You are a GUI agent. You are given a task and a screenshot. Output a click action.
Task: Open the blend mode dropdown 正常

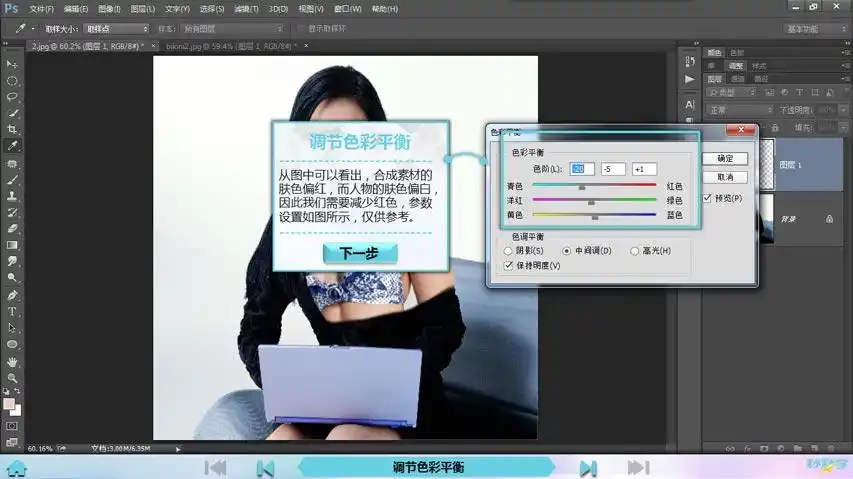pyautogui.click(x=740, y=110)
